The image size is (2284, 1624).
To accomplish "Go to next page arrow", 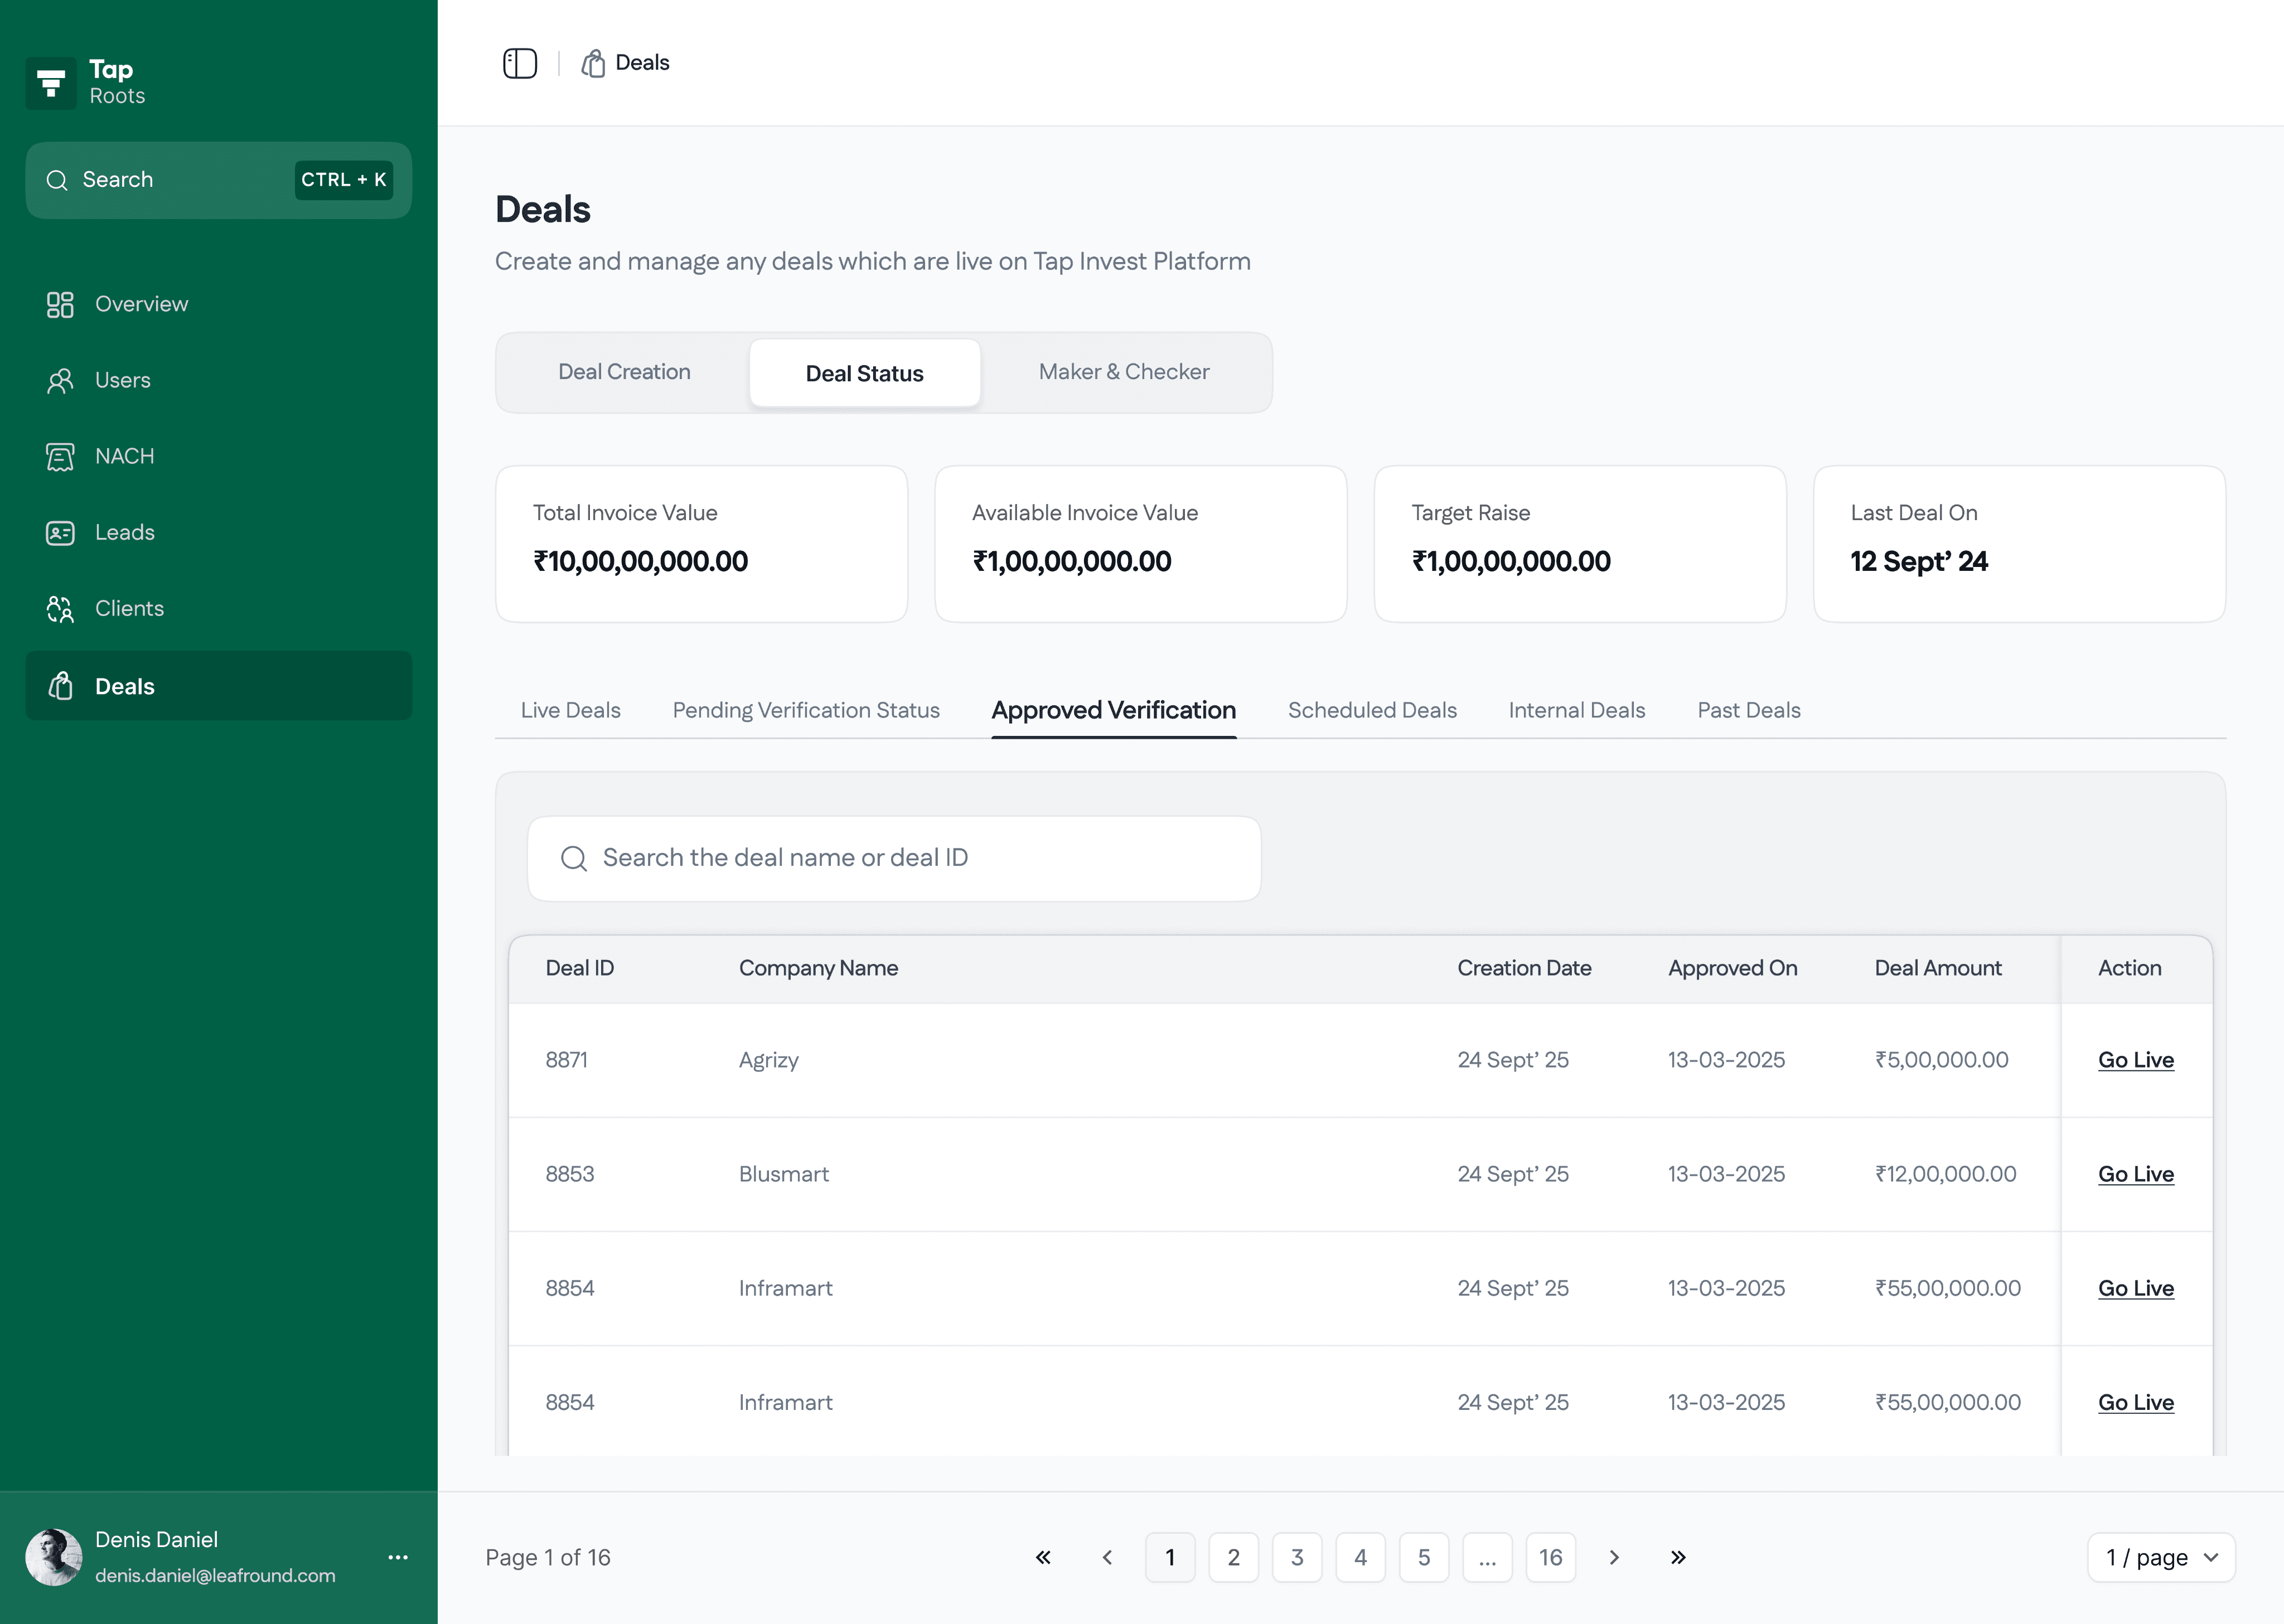I will [x=1613, y=1557].
